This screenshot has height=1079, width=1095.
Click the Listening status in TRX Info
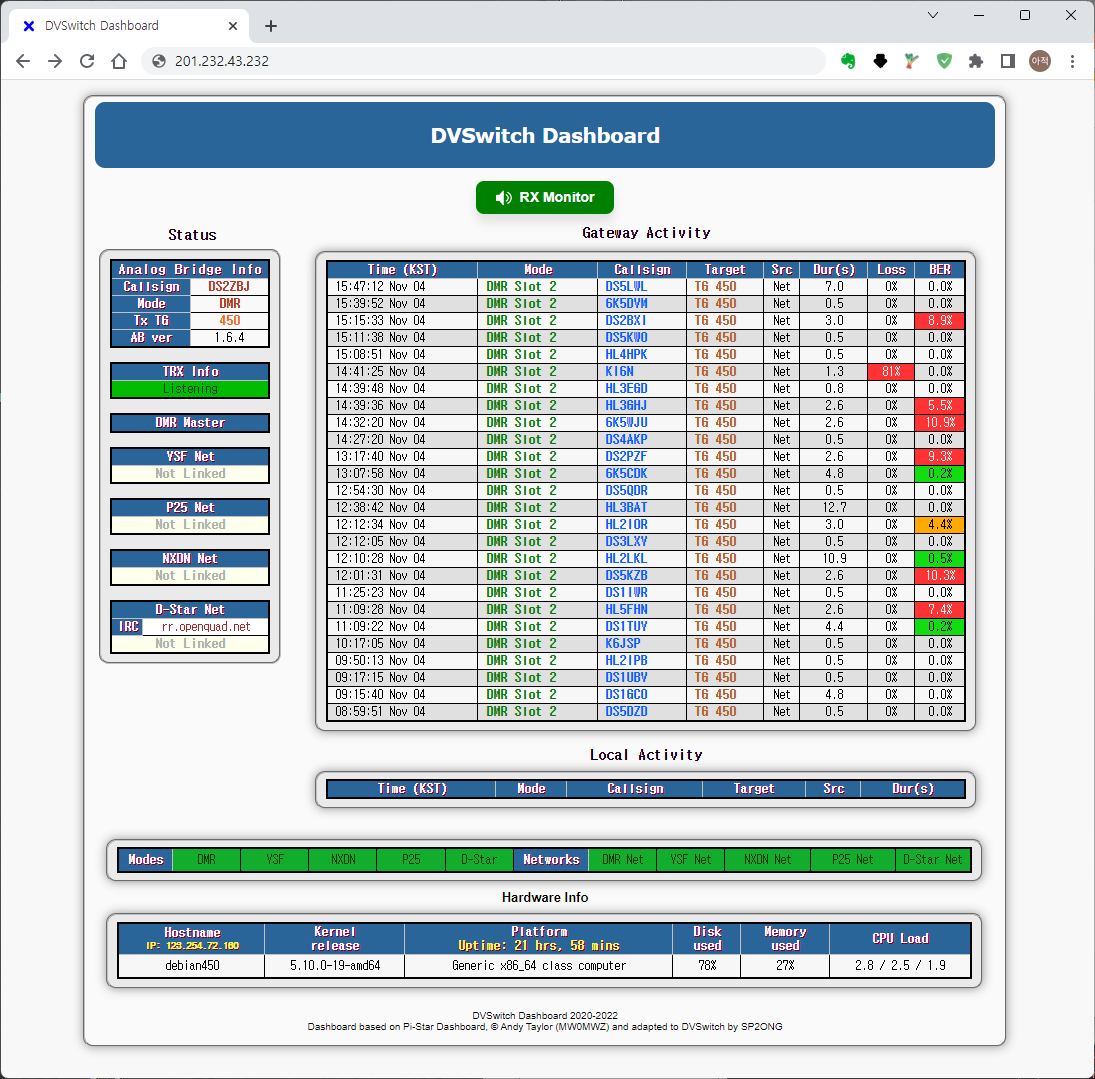click(x=190, y=388)
